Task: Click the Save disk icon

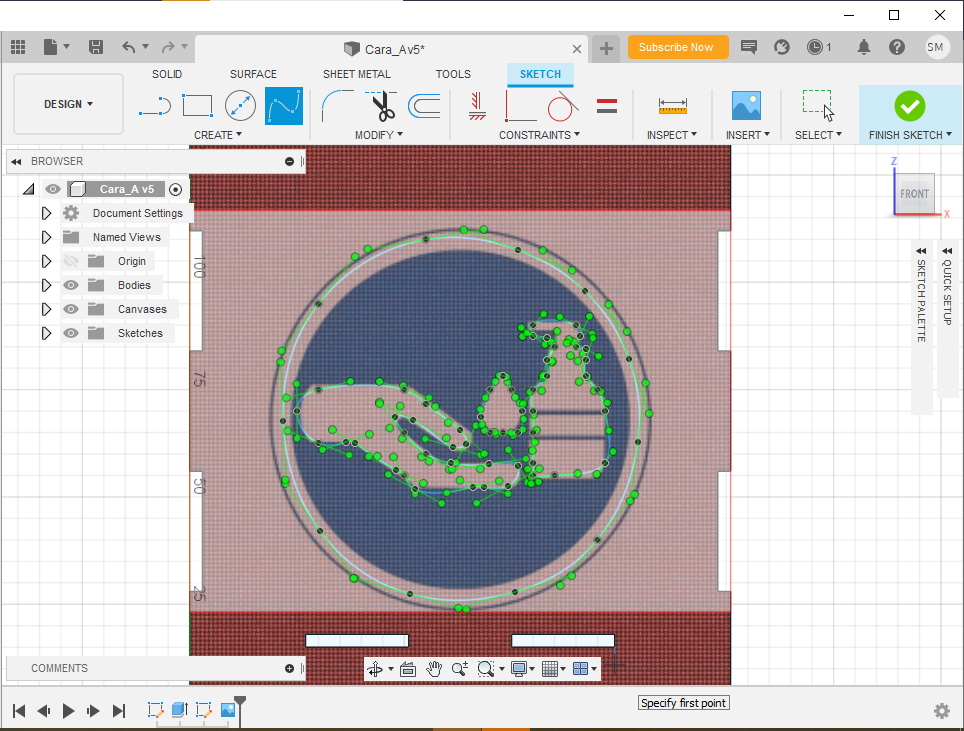Action: click(x=95, y=47)
